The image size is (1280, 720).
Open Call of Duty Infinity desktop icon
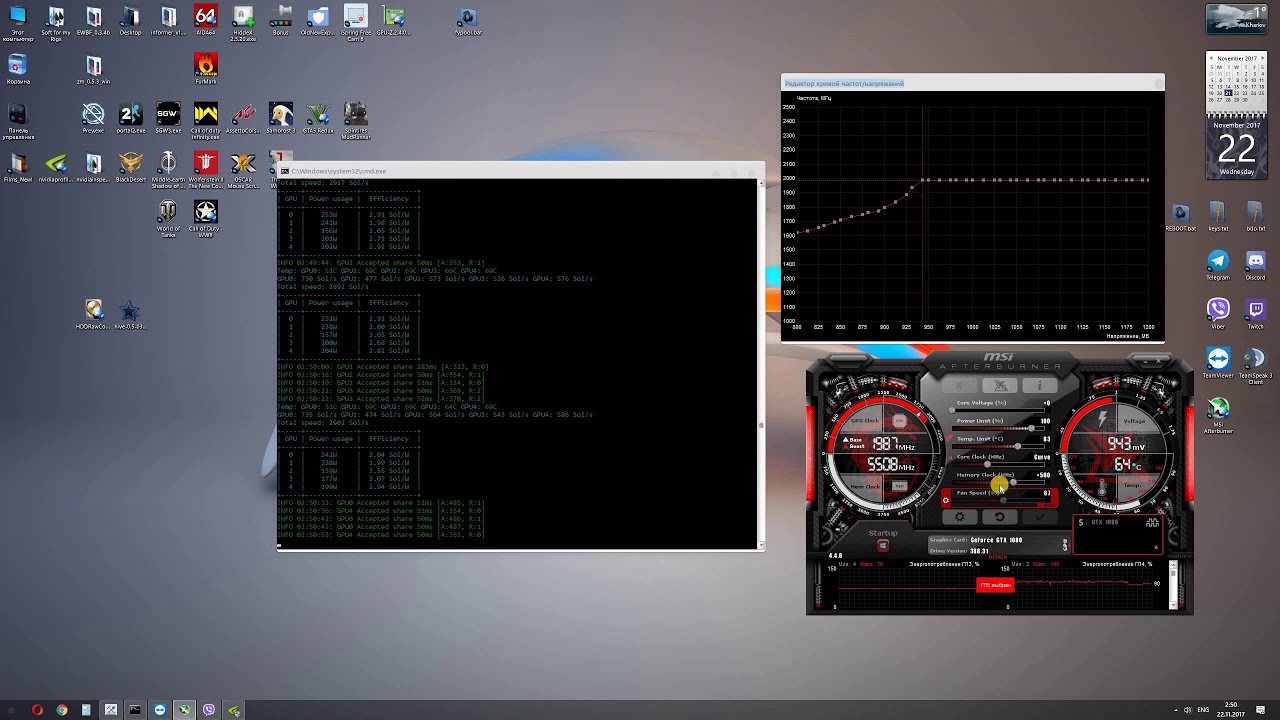tap(205, 120)
